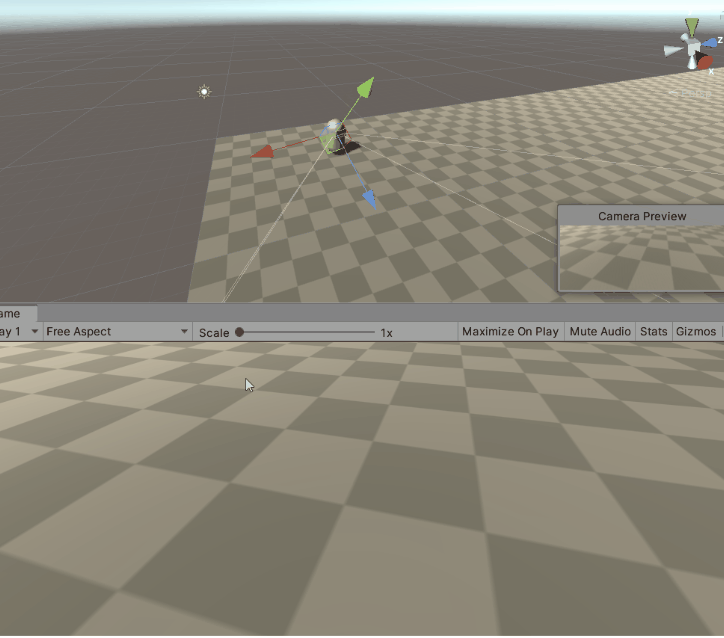Select the directional light sun icon

(x=204, y=91)
